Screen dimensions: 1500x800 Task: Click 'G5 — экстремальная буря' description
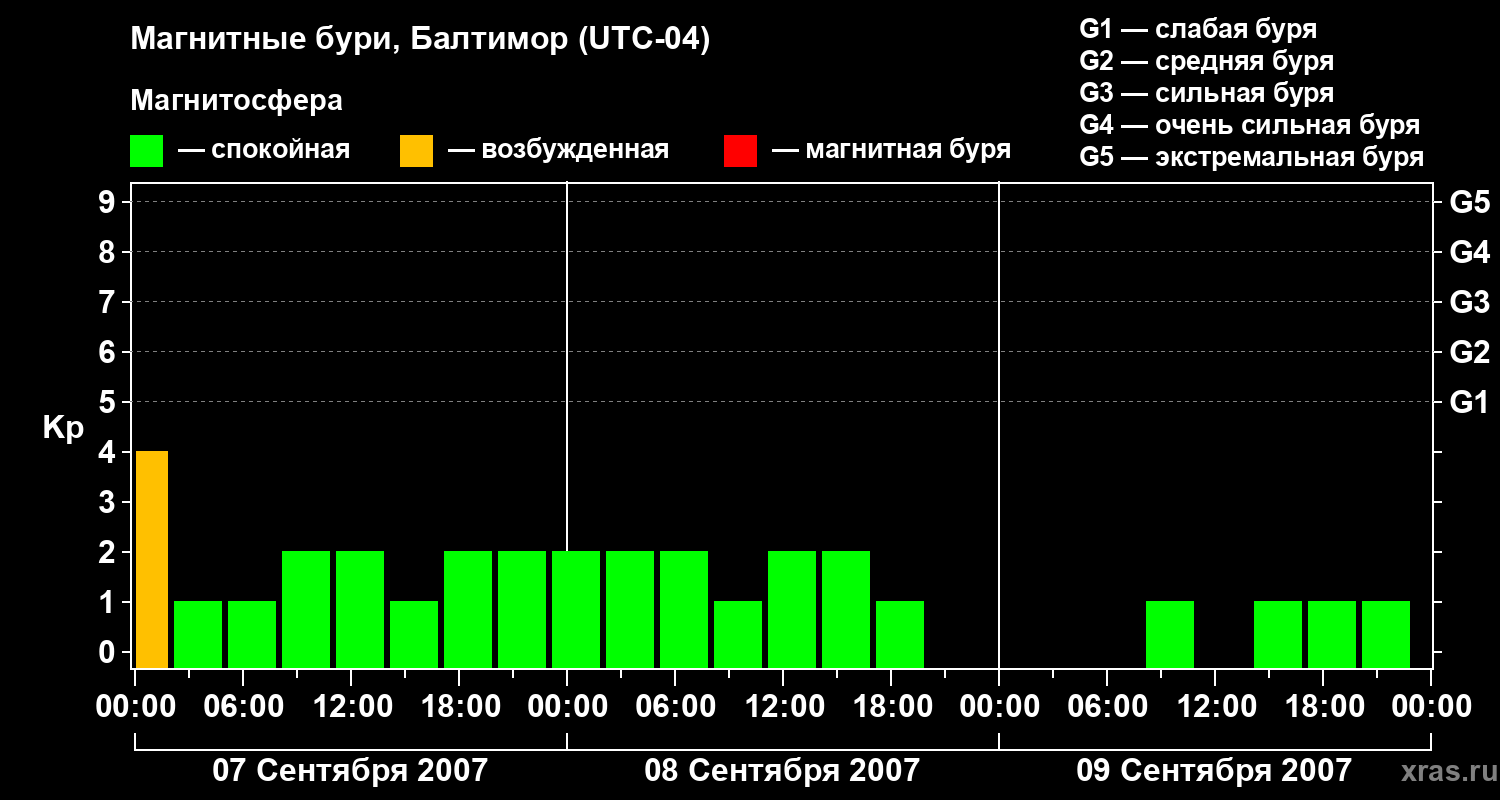pos(1251,157)
